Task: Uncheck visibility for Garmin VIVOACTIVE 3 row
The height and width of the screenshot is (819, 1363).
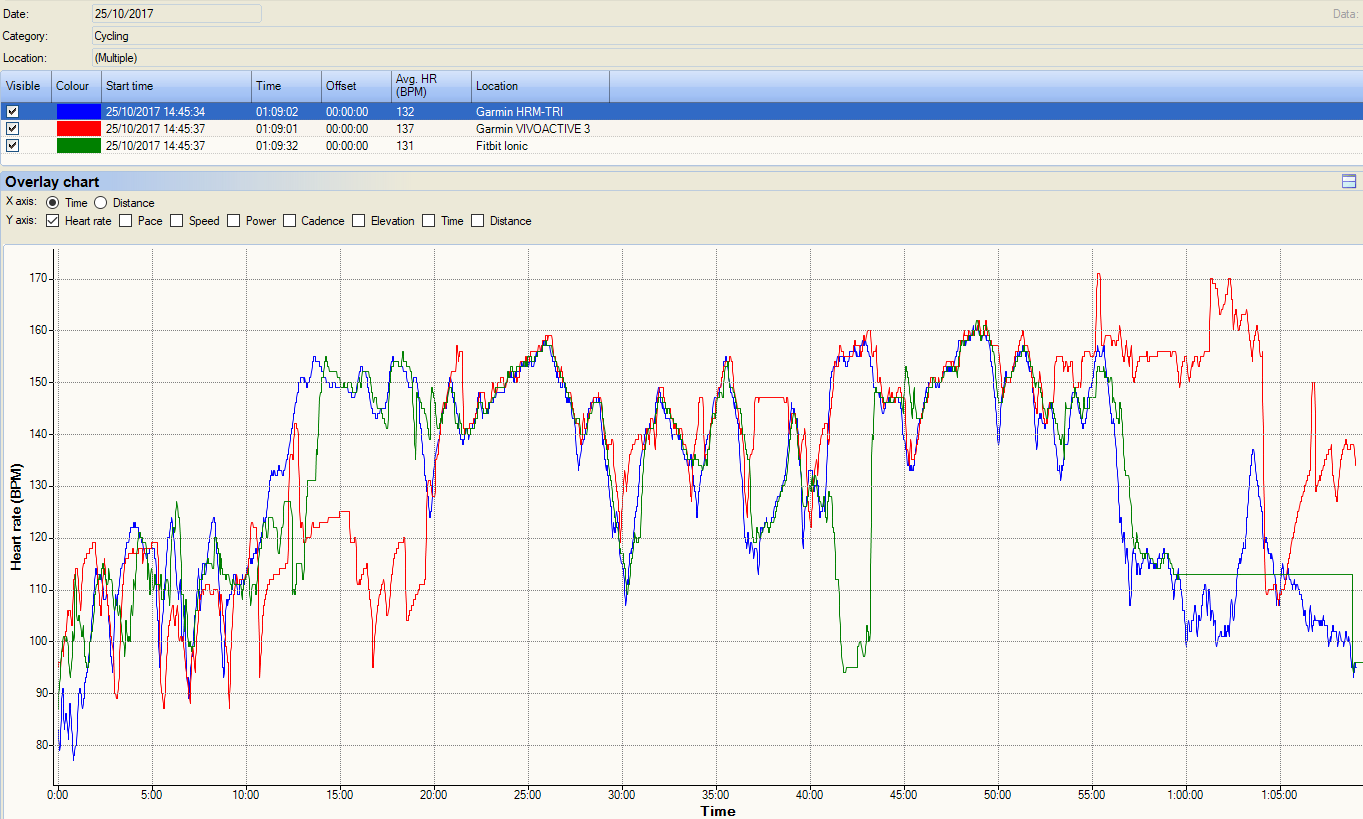Action: [x=13, y=128]
